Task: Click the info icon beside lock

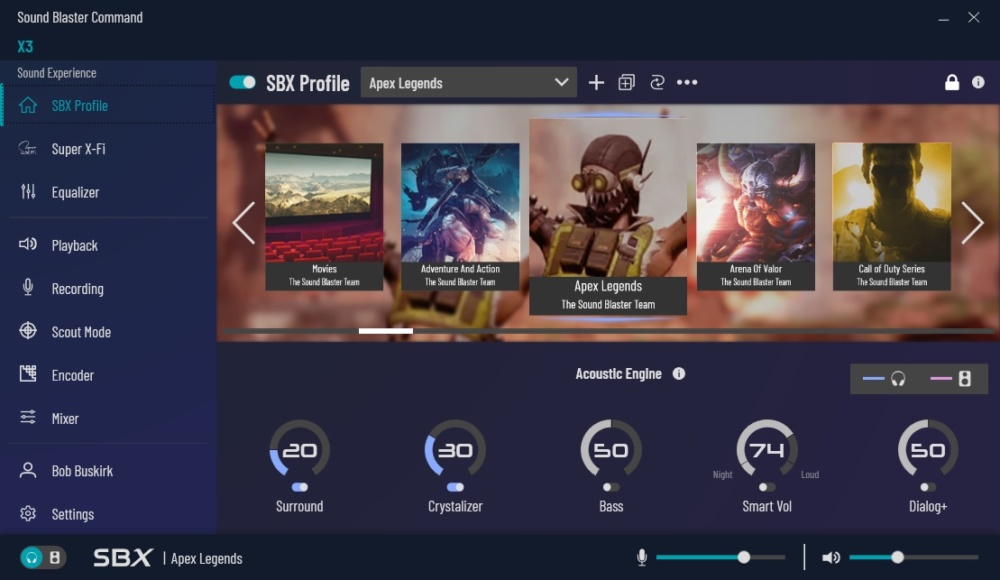Action: pyautogui.click(x=978, y=82)
